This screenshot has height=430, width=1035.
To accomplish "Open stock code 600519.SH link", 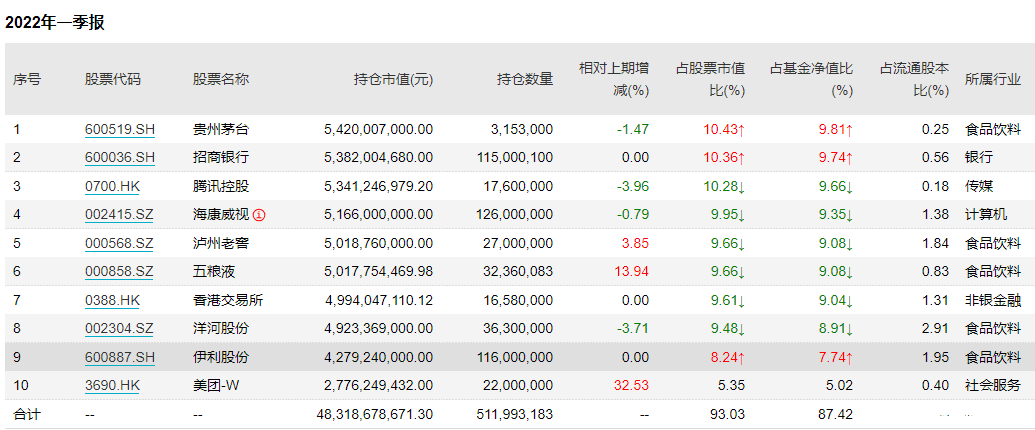I will (119, 129).
